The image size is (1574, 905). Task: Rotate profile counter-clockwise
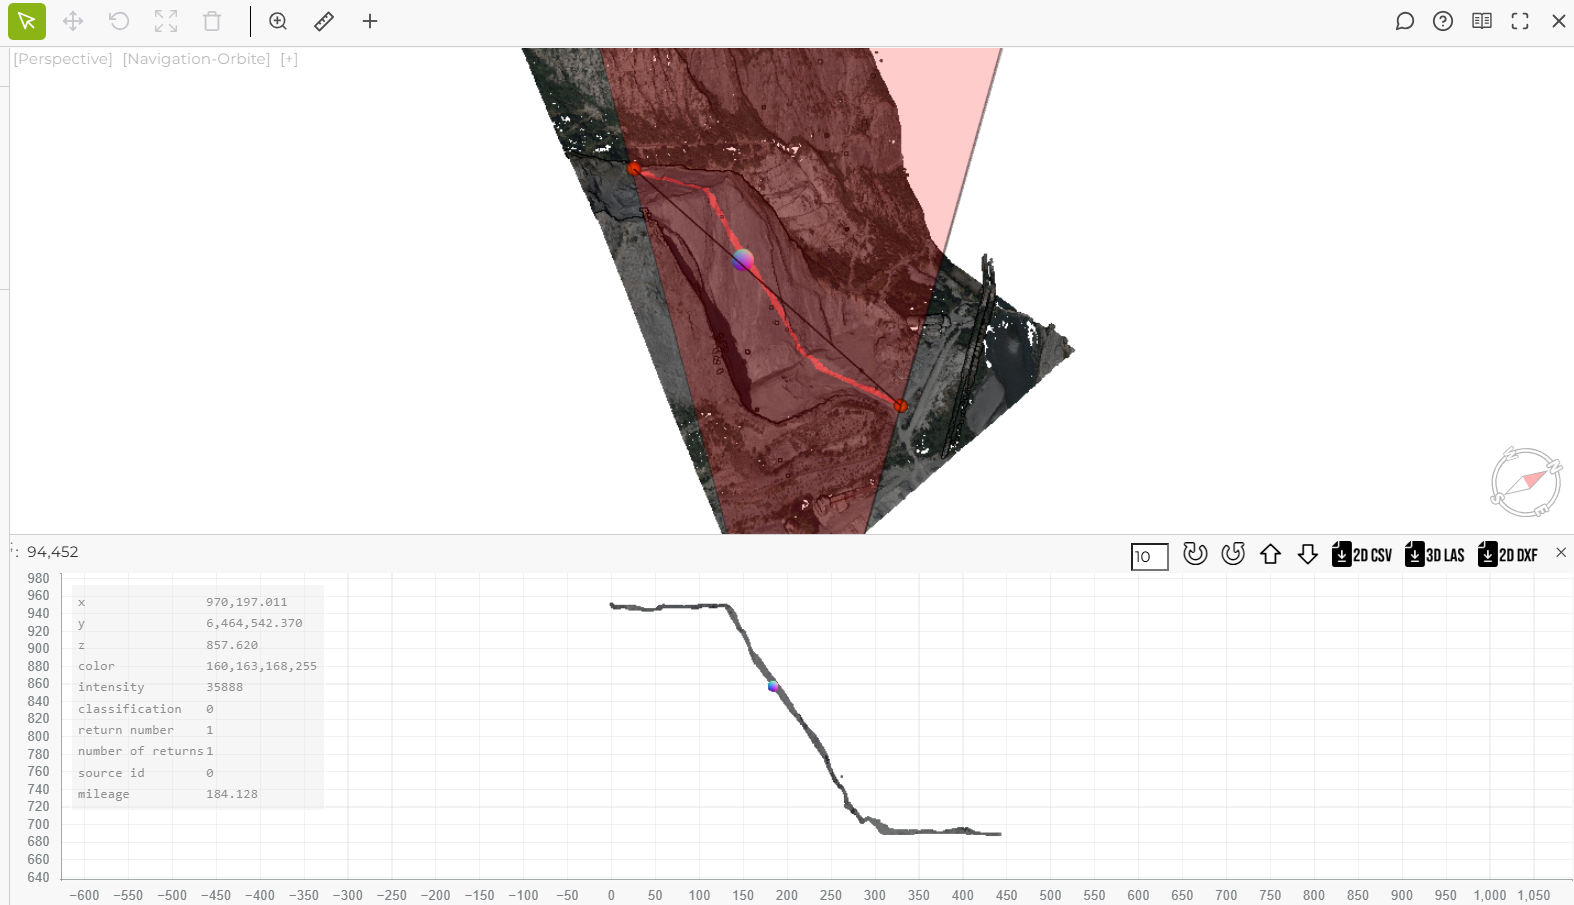1233,554
